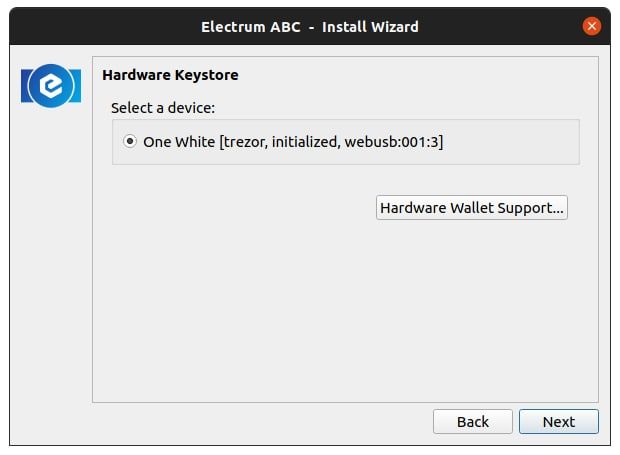This screenshot has height=455, width=620.
Task: Click the Back button
Action: [473, 421]
